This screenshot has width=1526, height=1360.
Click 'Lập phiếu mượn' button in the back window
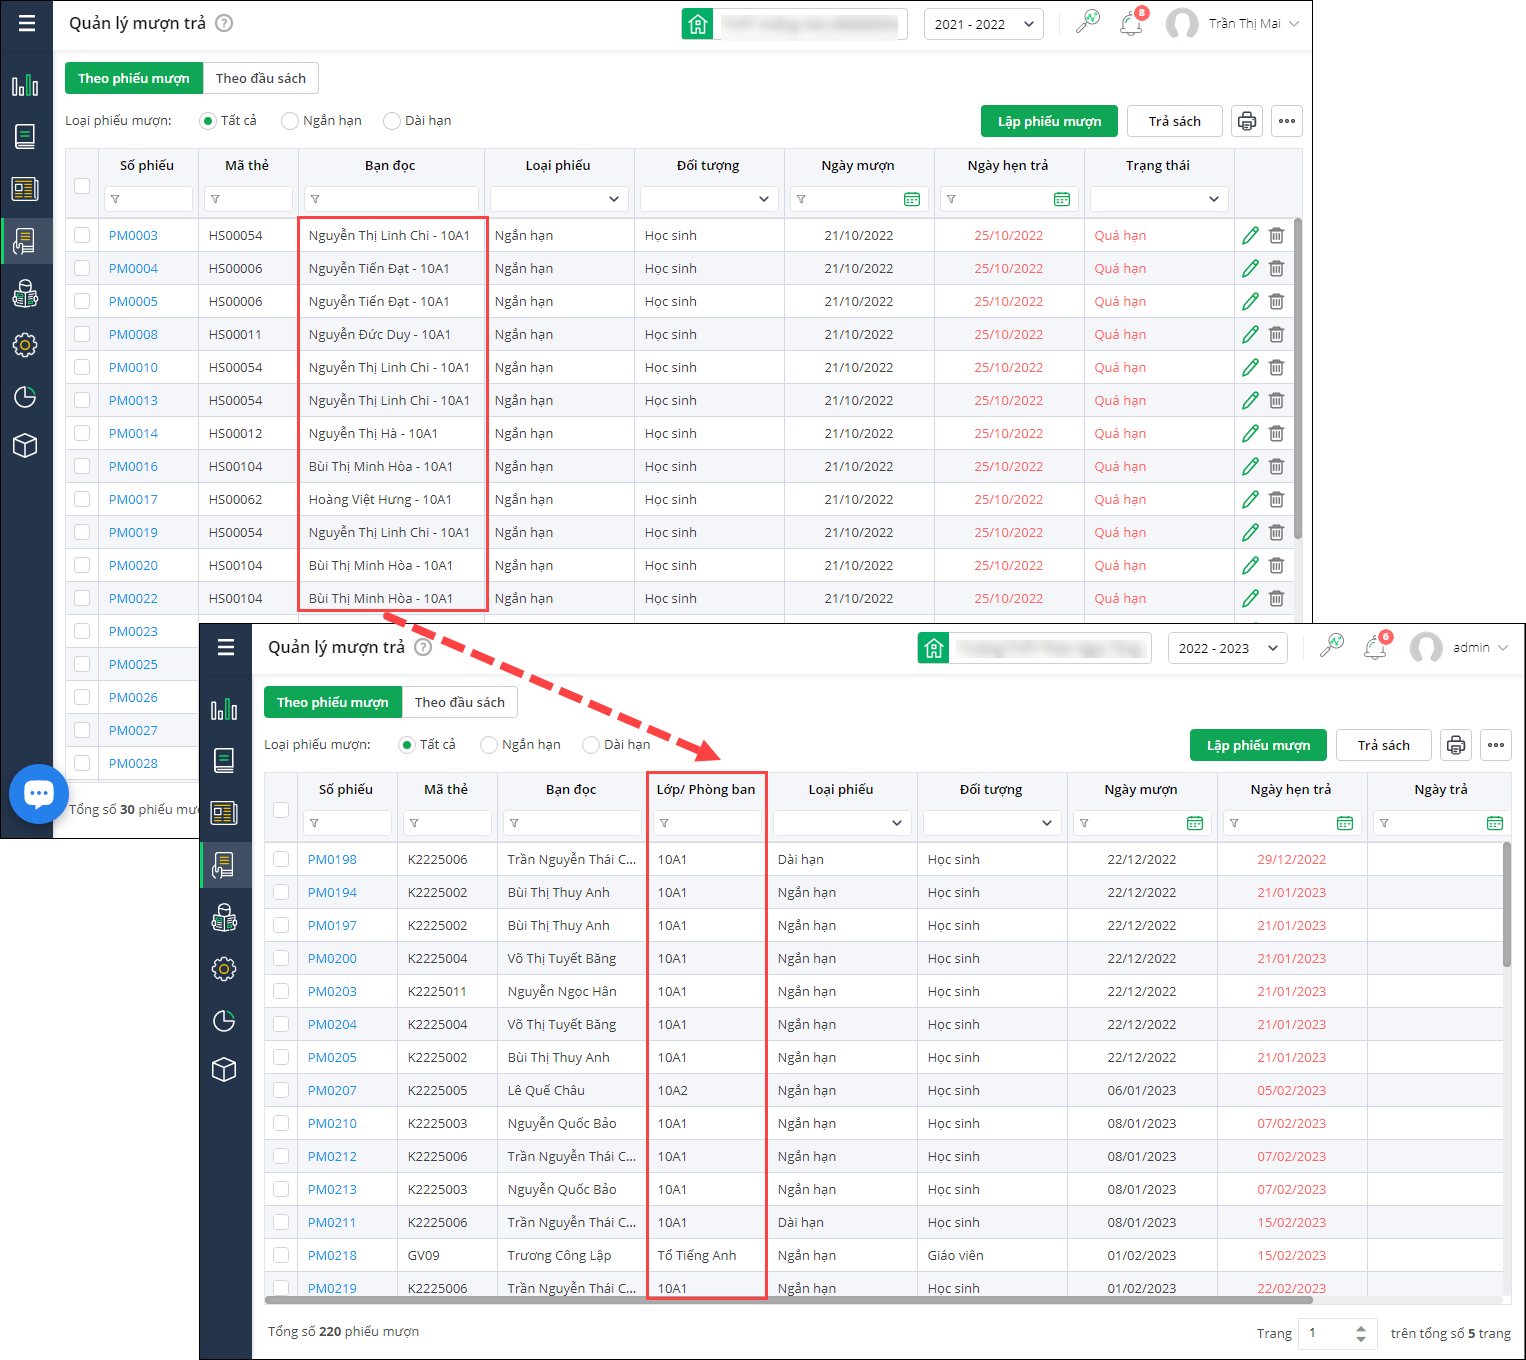pyautogui.click(x=1049, y=121)
